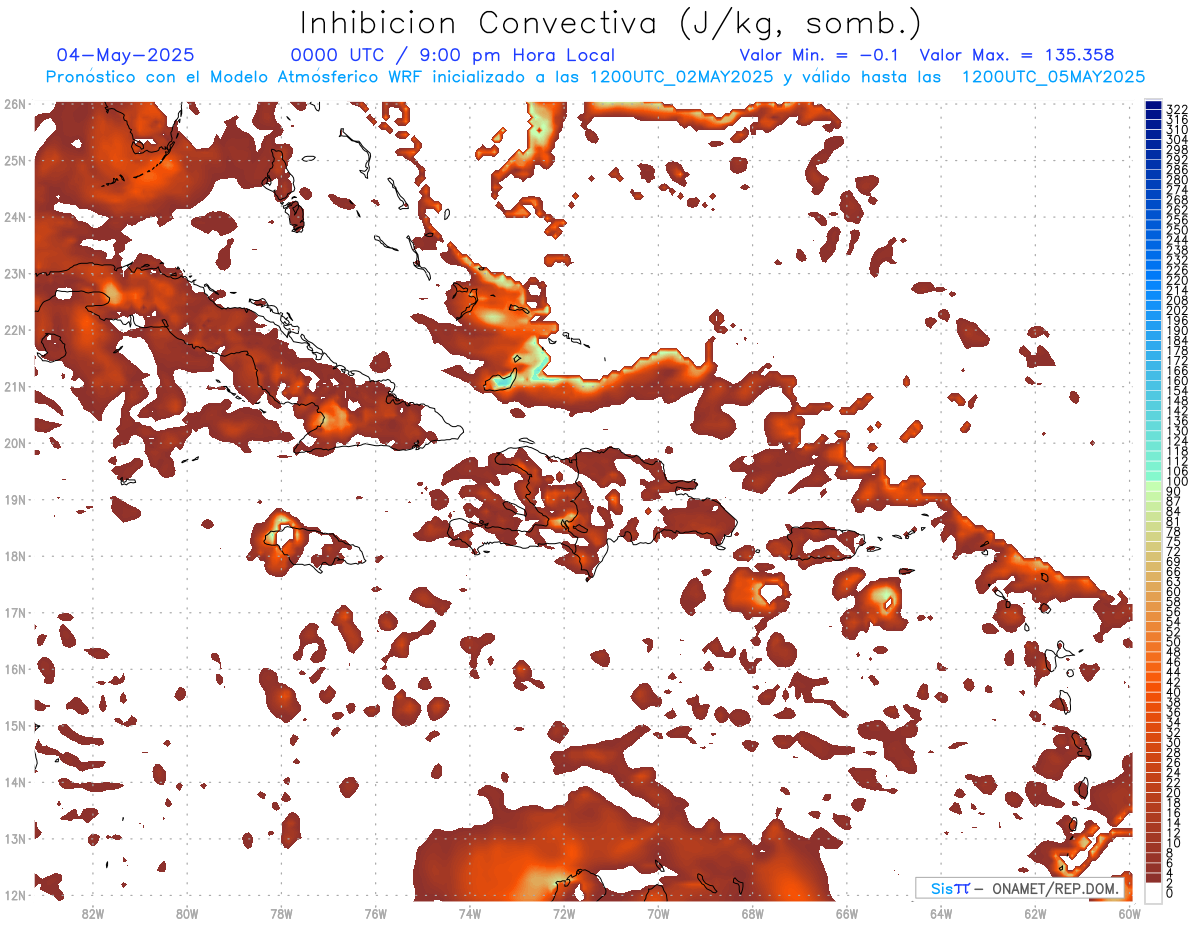The width and height of the screenshot is (1200, 927).
Task: Click the '25N' latitude label
Action: (14, 160)
